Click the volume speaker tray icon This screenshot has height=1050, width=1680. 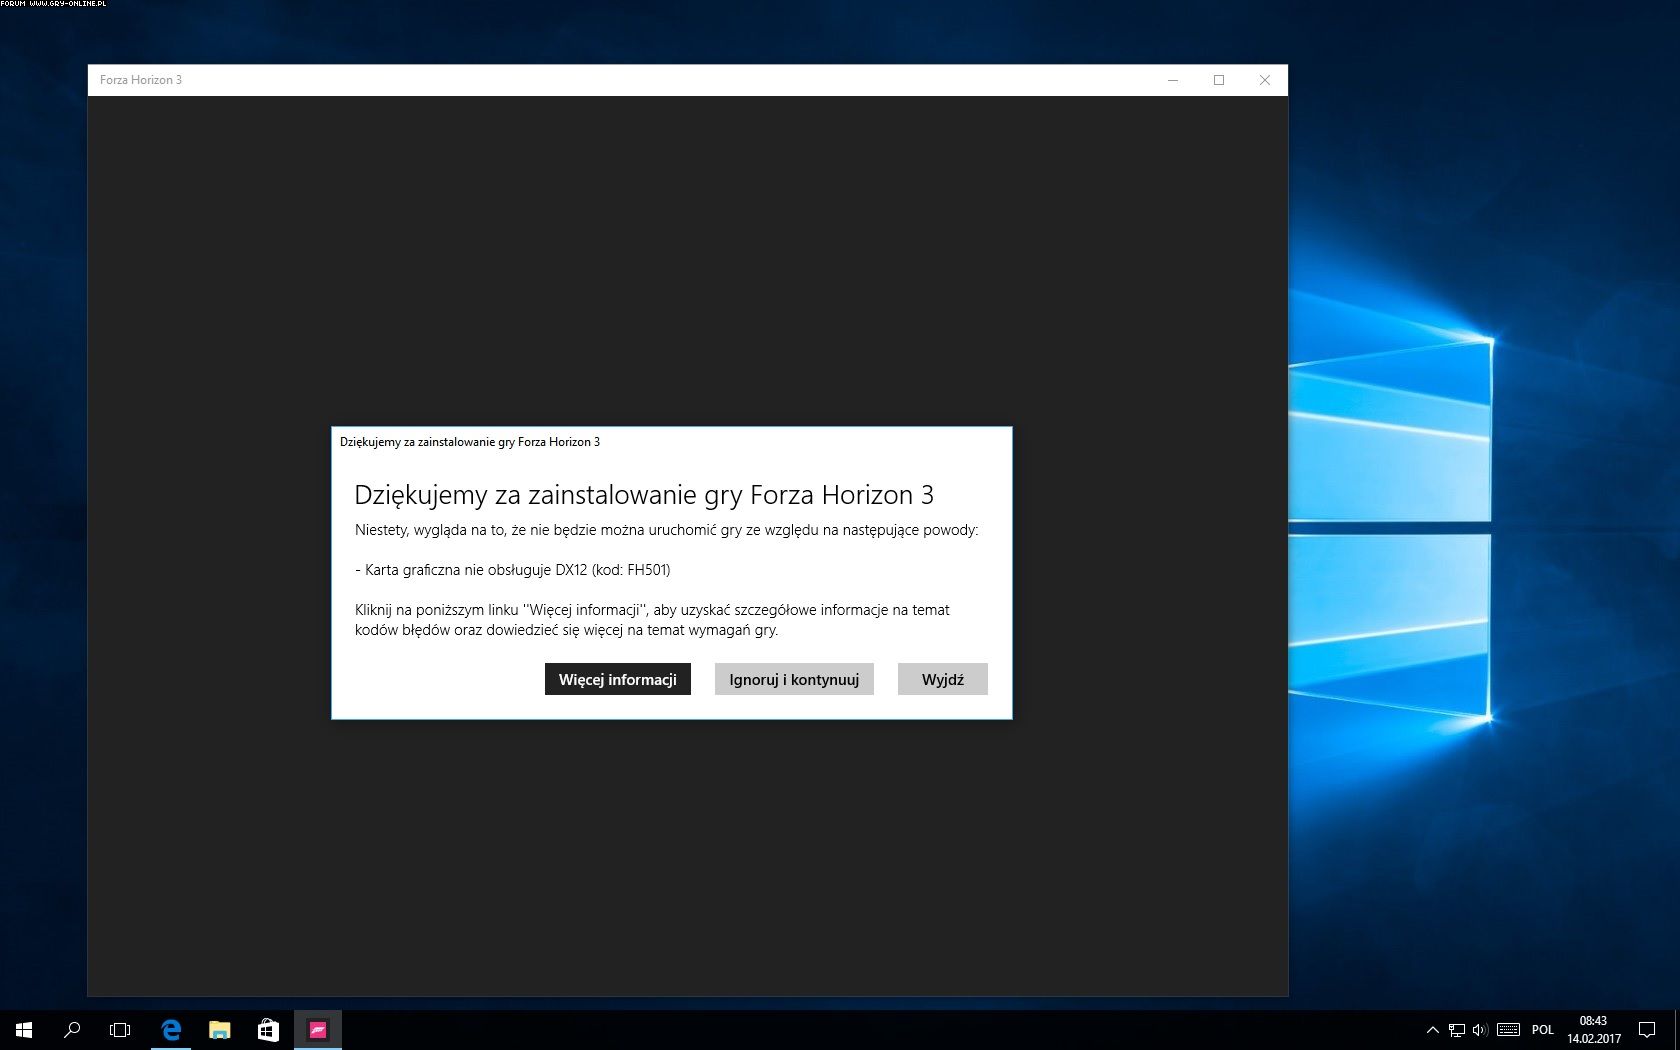[x=1480, y=1030]
